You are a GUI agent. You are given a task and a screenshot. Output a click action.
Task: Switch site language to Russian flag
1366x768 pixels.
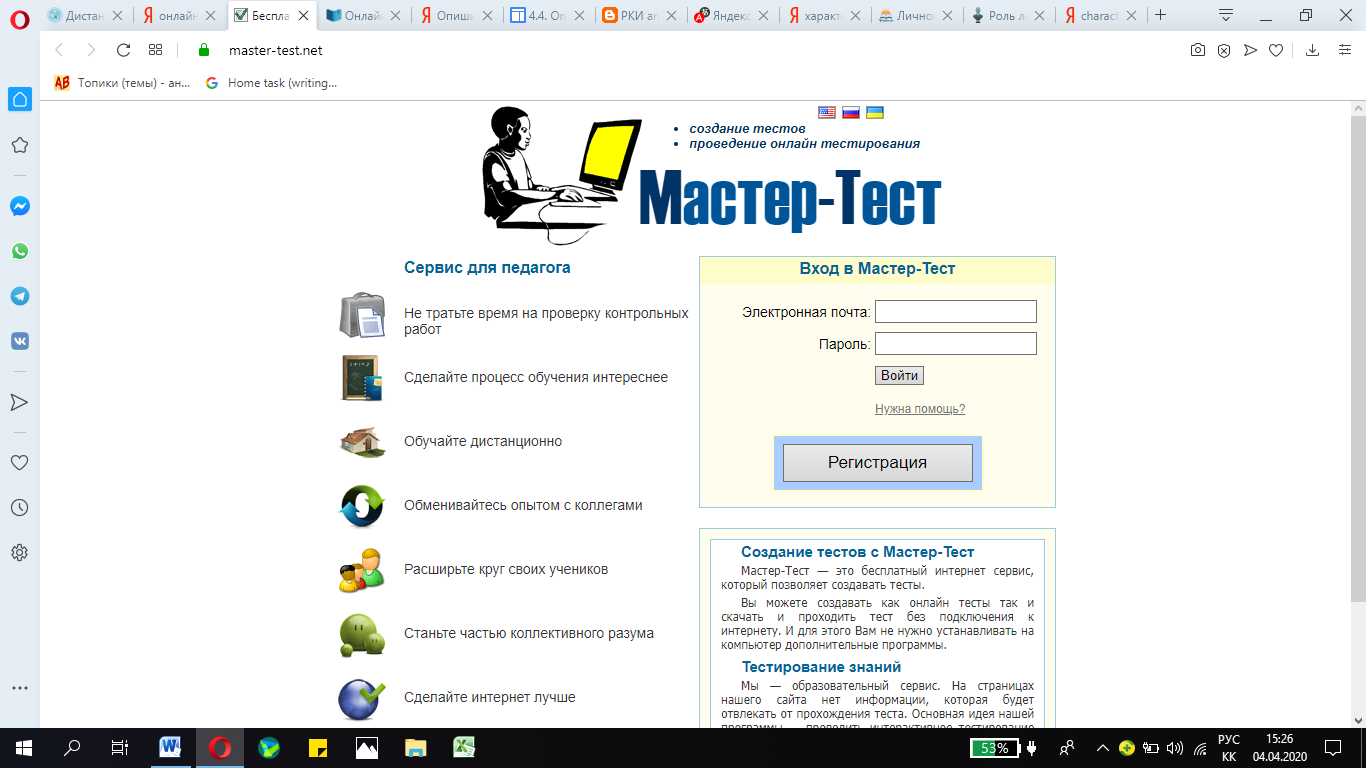point(851,113)
